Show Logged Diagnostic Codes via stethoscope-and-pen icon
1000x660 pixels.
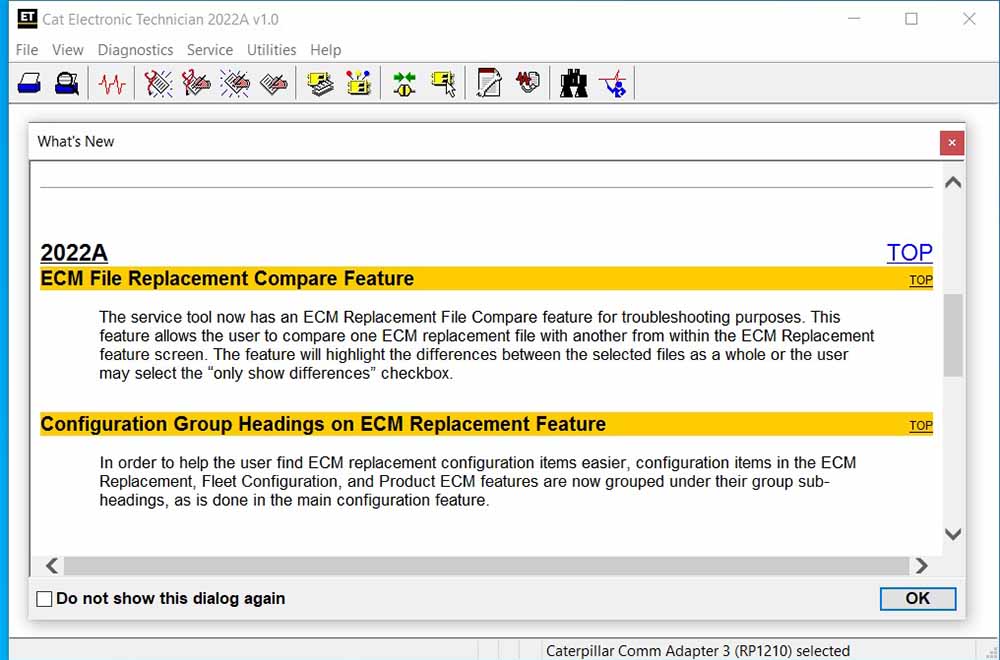(x=196, y=84)
